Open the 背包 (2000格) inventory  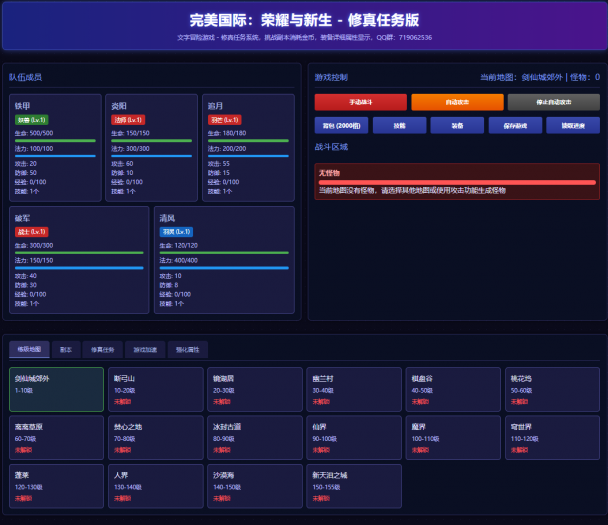(x=341, y=126)
